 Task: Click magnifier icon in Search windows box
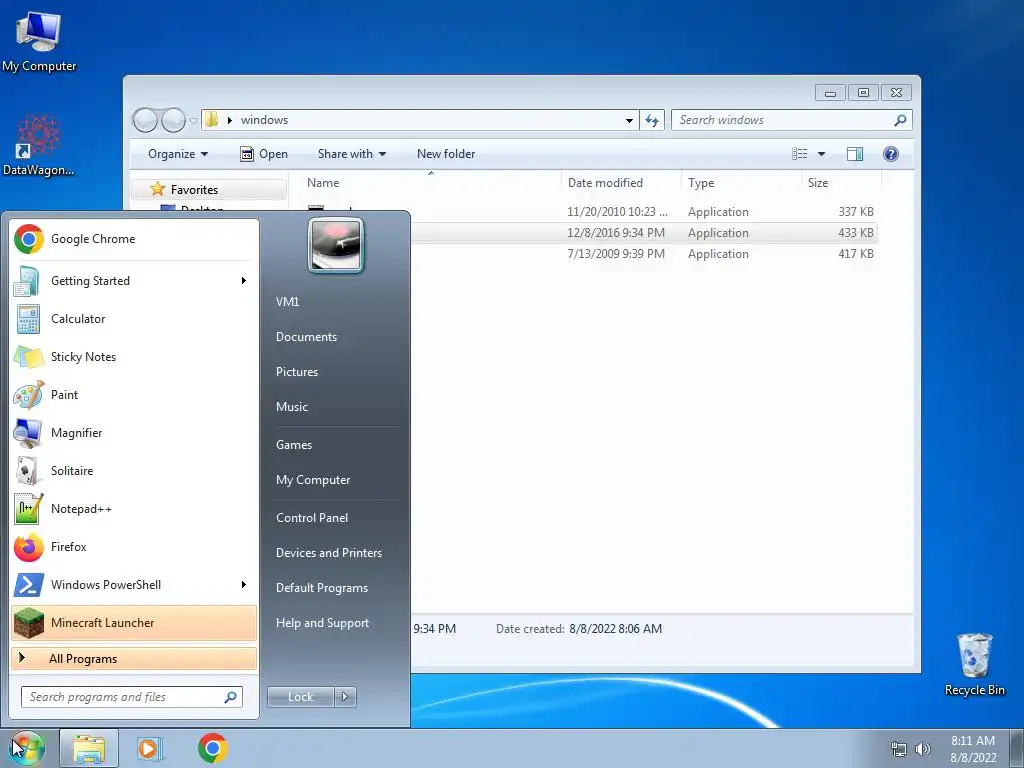[900, 120]
